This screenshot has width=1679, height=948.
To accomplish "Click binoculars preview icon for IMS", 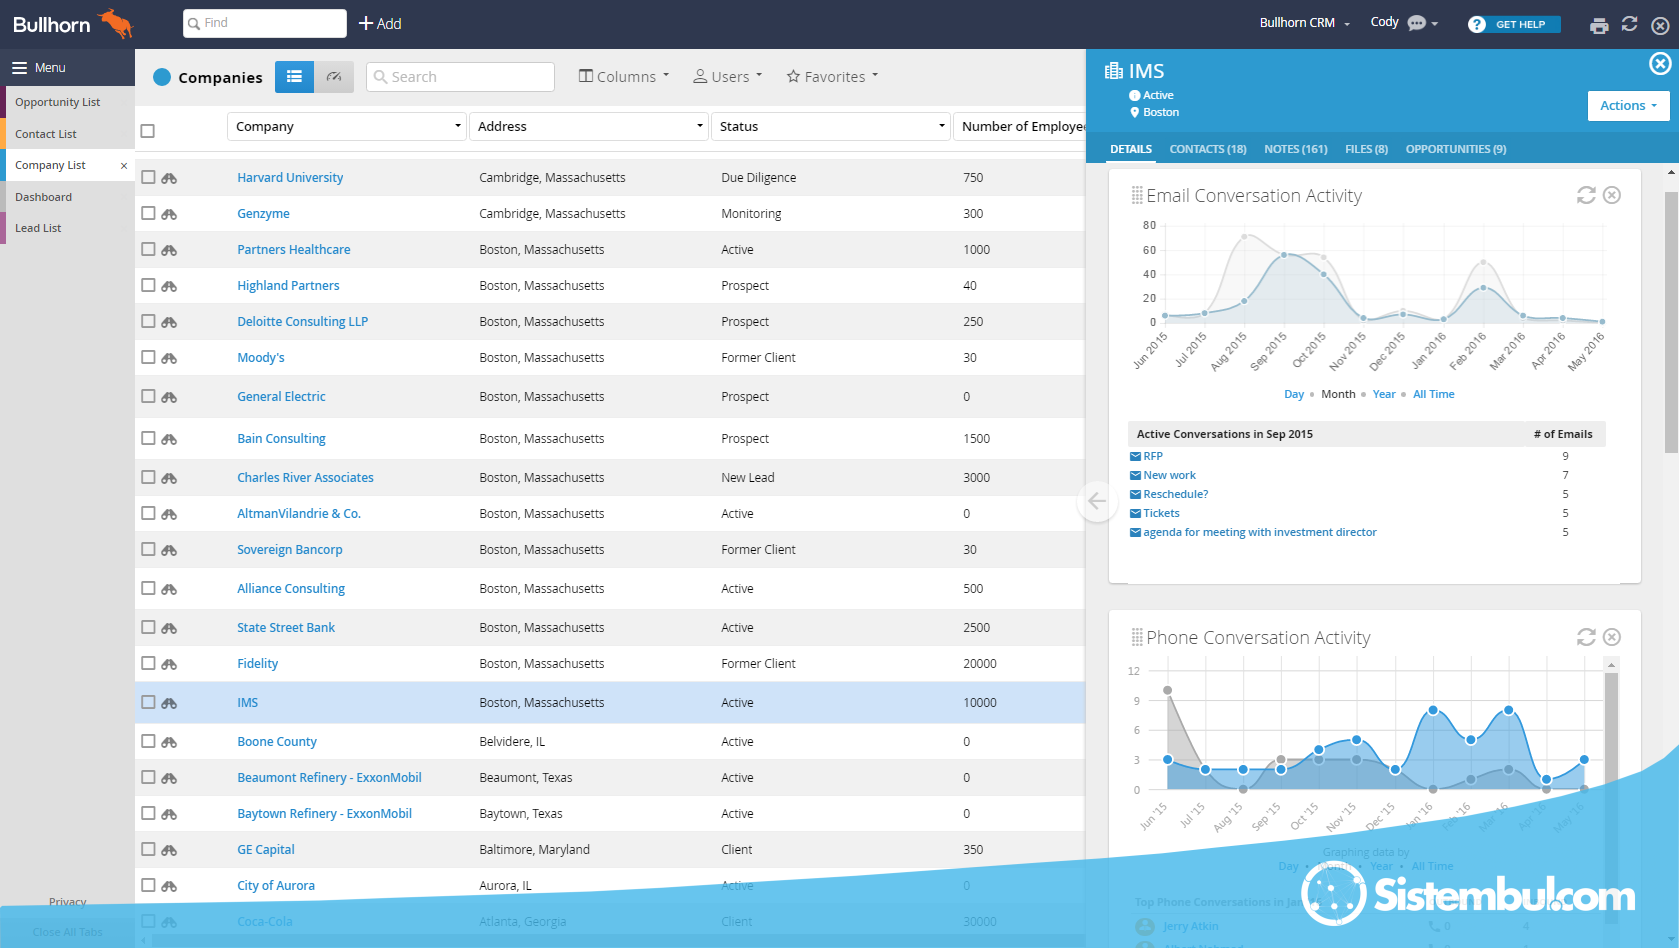I will point(169,703).
